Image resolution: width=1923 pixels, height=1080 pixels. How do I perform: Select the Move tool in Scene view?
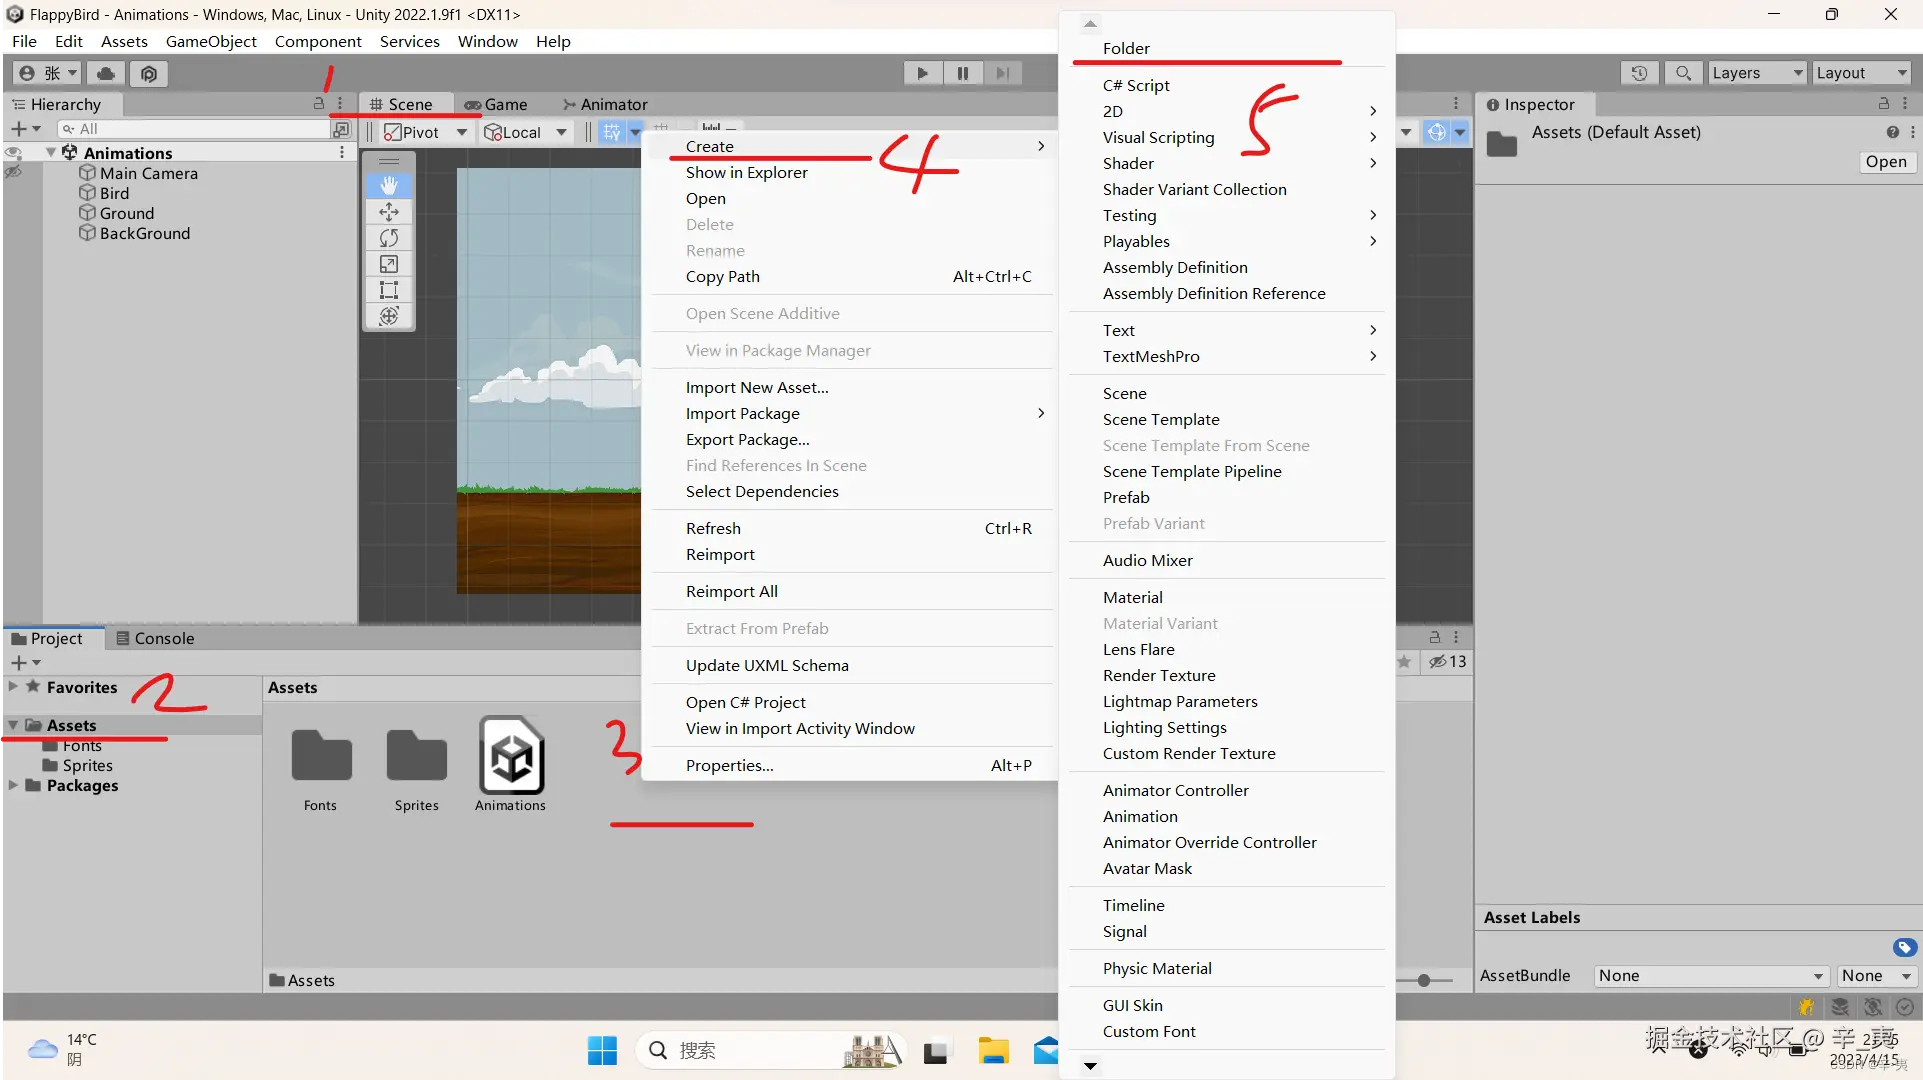[x=389, y=212]
